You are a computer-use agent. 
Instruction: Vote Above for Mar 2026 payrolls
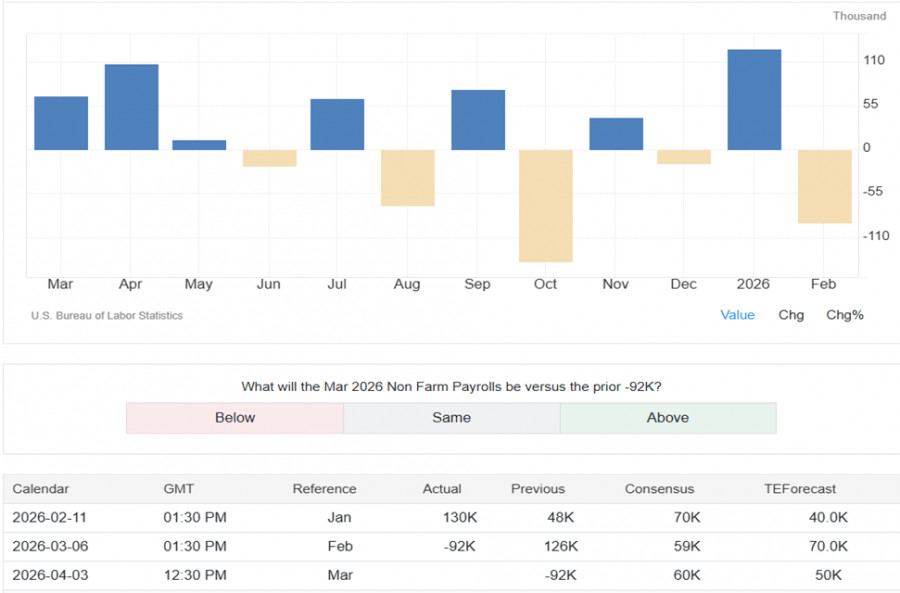[667, 418]
